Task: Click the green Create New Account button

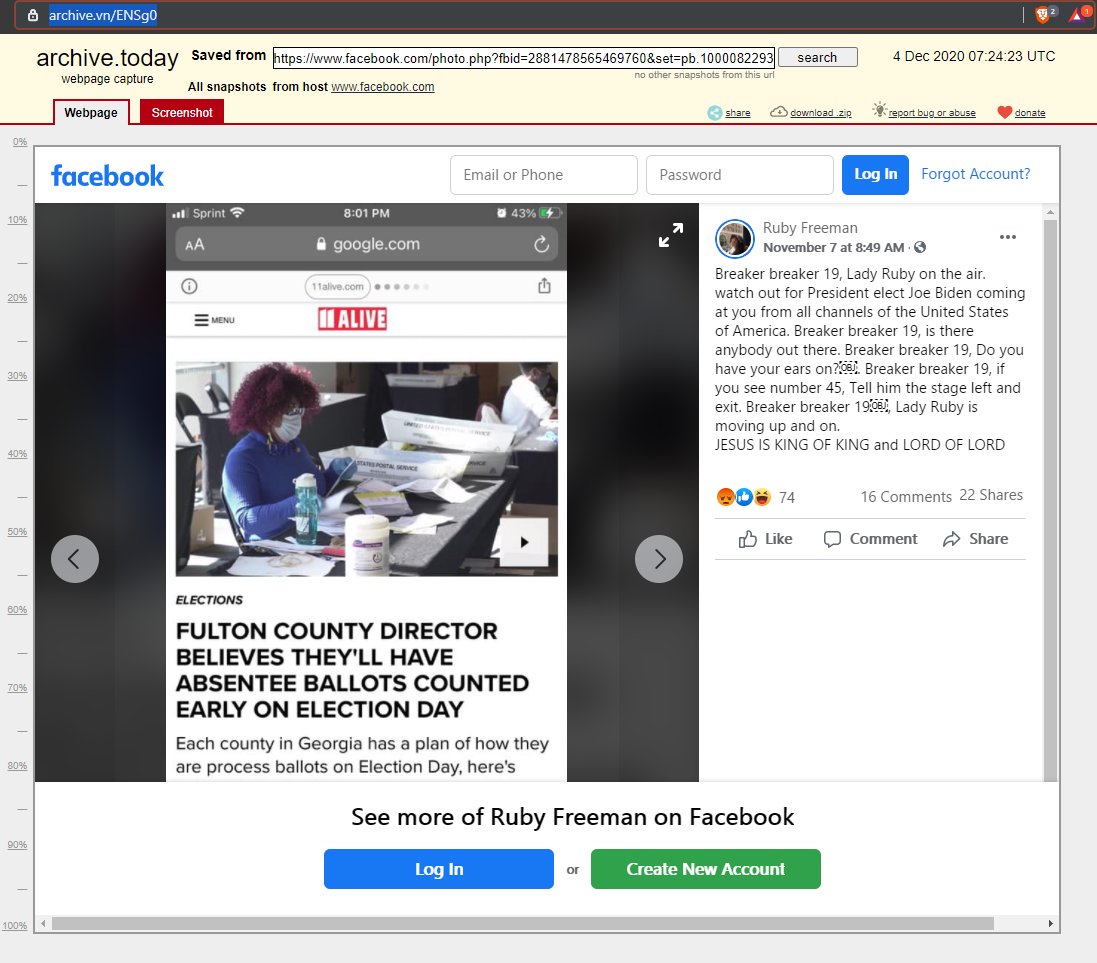Action: click(705, 869)
